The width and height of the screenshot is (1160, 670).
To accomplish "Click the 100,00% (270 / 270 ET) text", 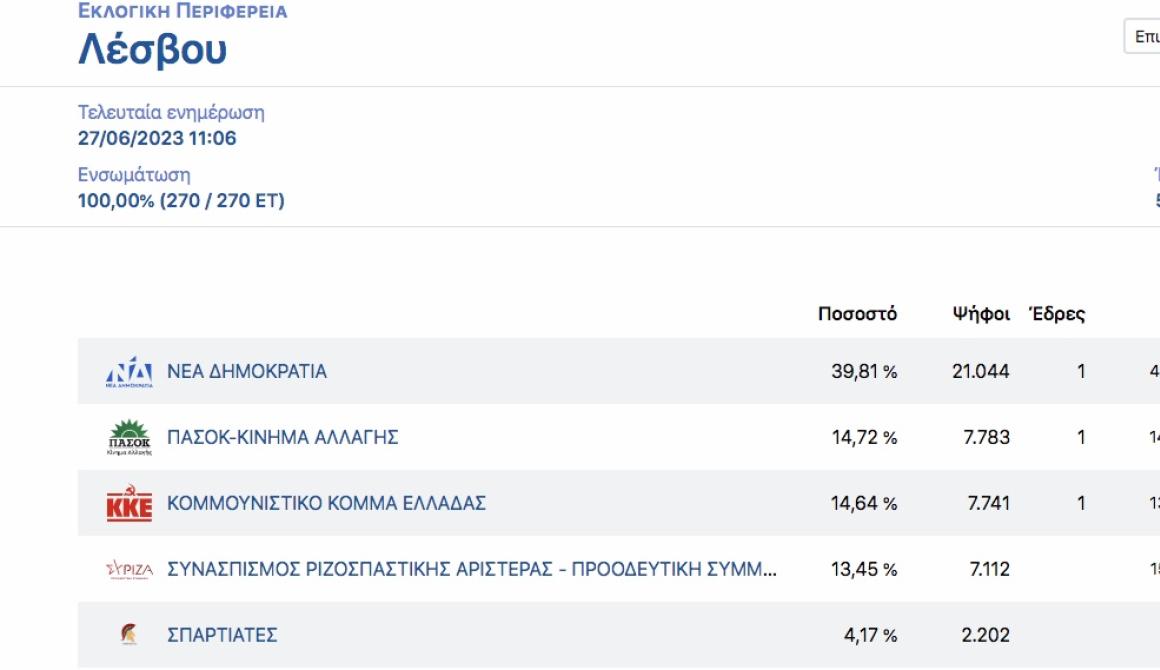I will (x=181, y=200).
